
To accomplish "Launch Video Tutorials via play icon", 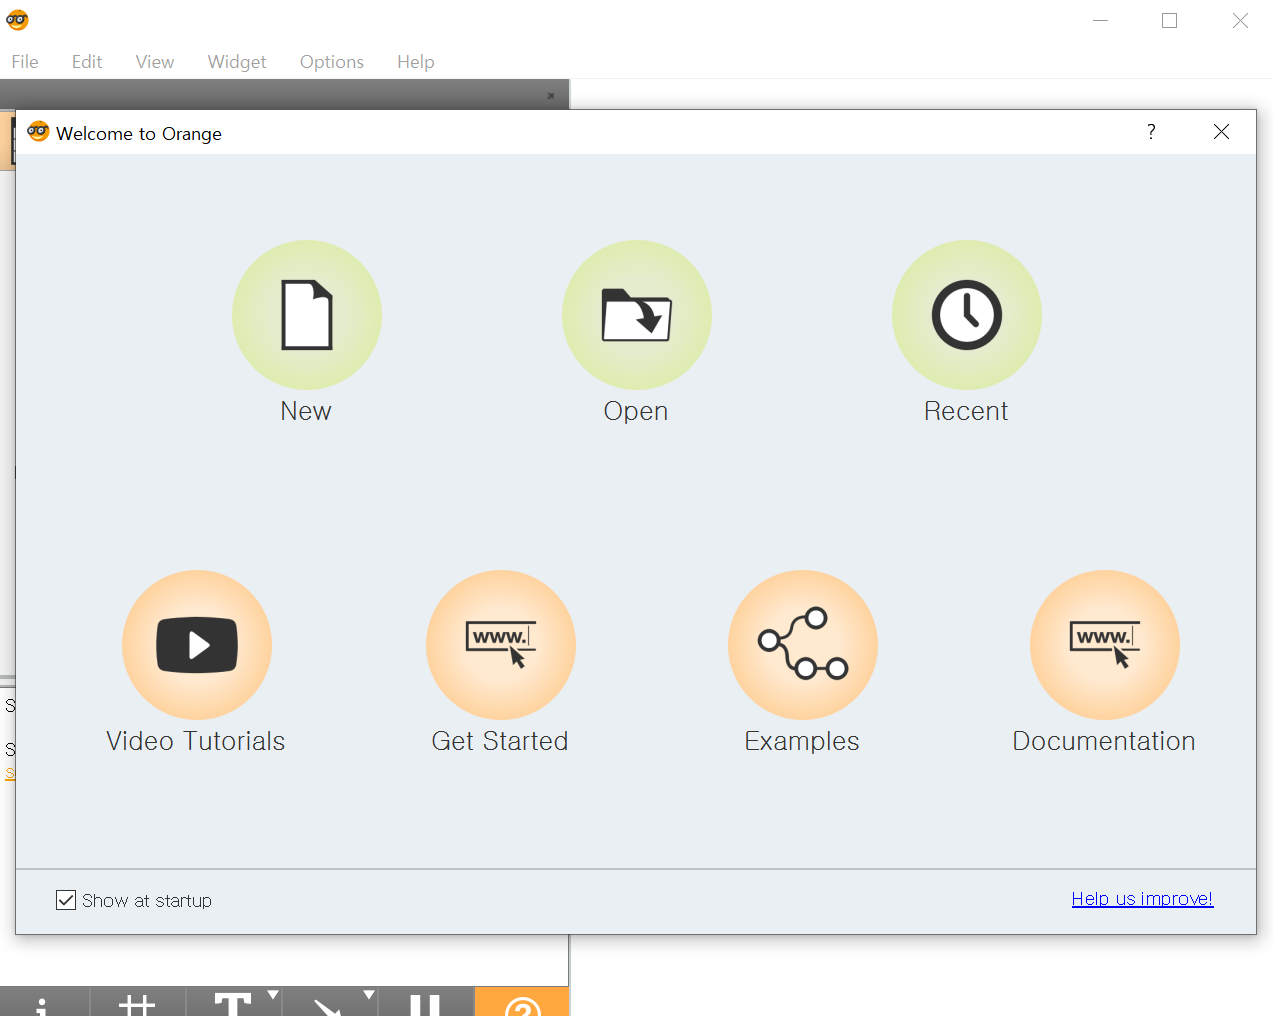I will [x=197, y=645].
